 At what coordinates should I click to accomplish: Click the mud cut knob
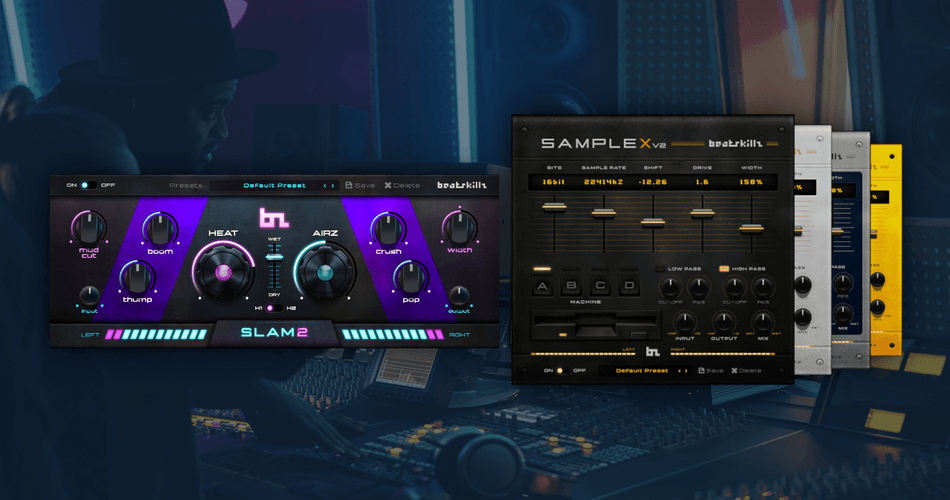click(x=89, y=227)
